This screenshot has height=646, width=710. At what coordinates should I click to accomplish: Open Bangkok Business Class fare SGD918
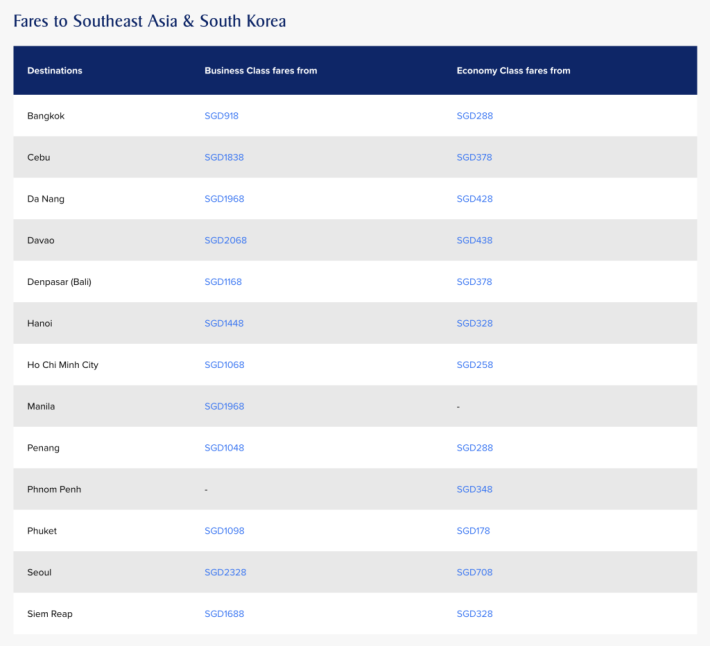tap(221, 116)
